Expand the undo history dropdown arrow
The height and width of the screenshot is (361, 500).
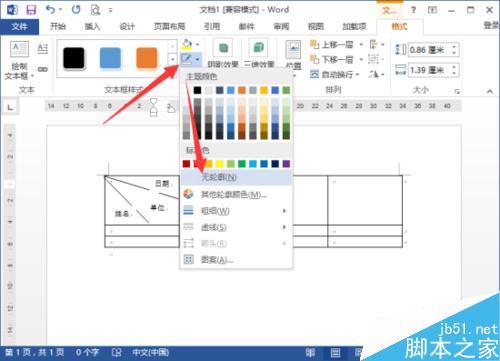tap(61, 9)
